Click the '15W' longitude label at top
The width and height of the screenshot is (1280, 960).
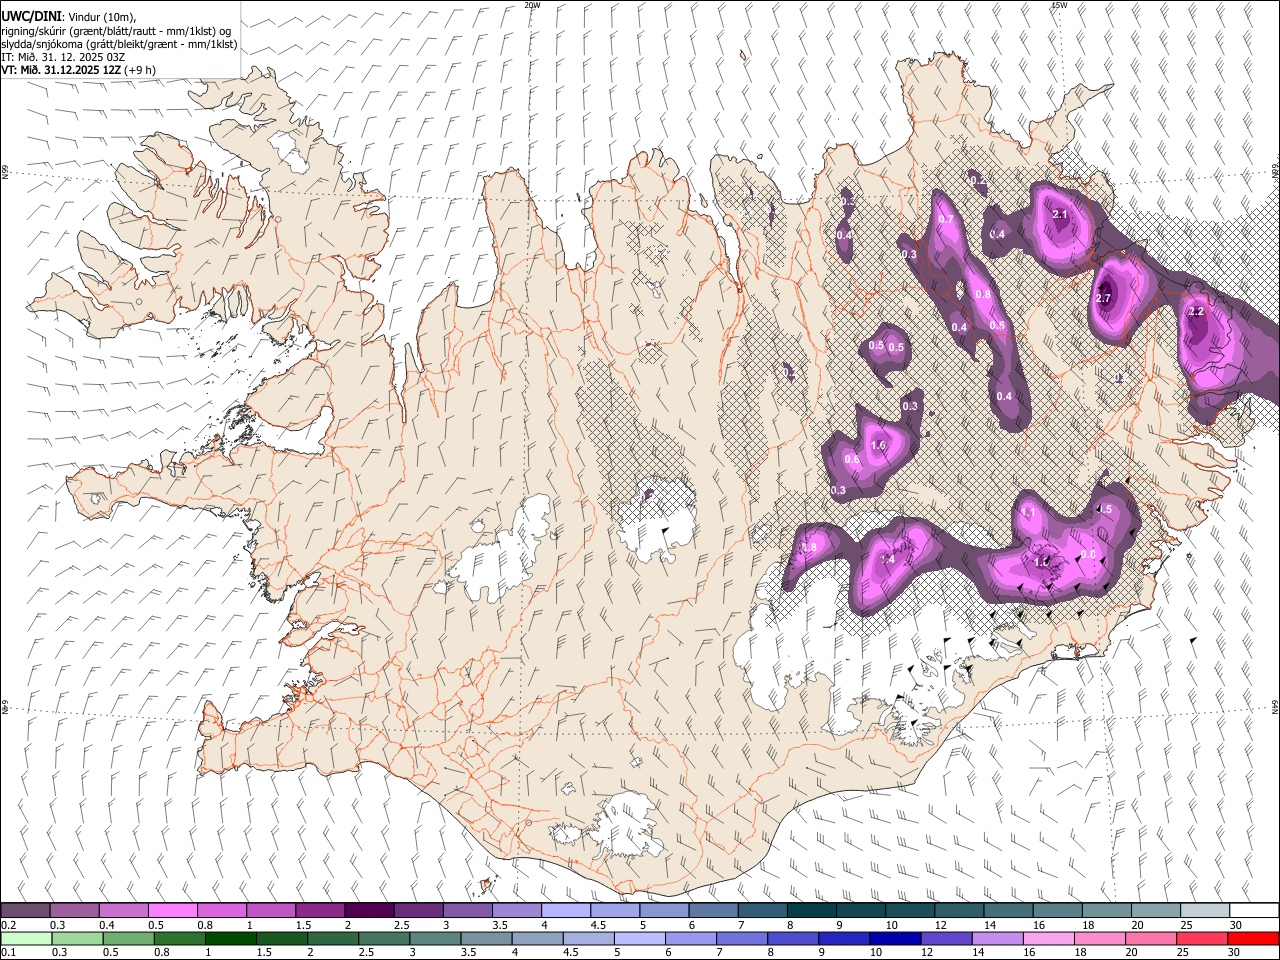tap(1059, 5)
